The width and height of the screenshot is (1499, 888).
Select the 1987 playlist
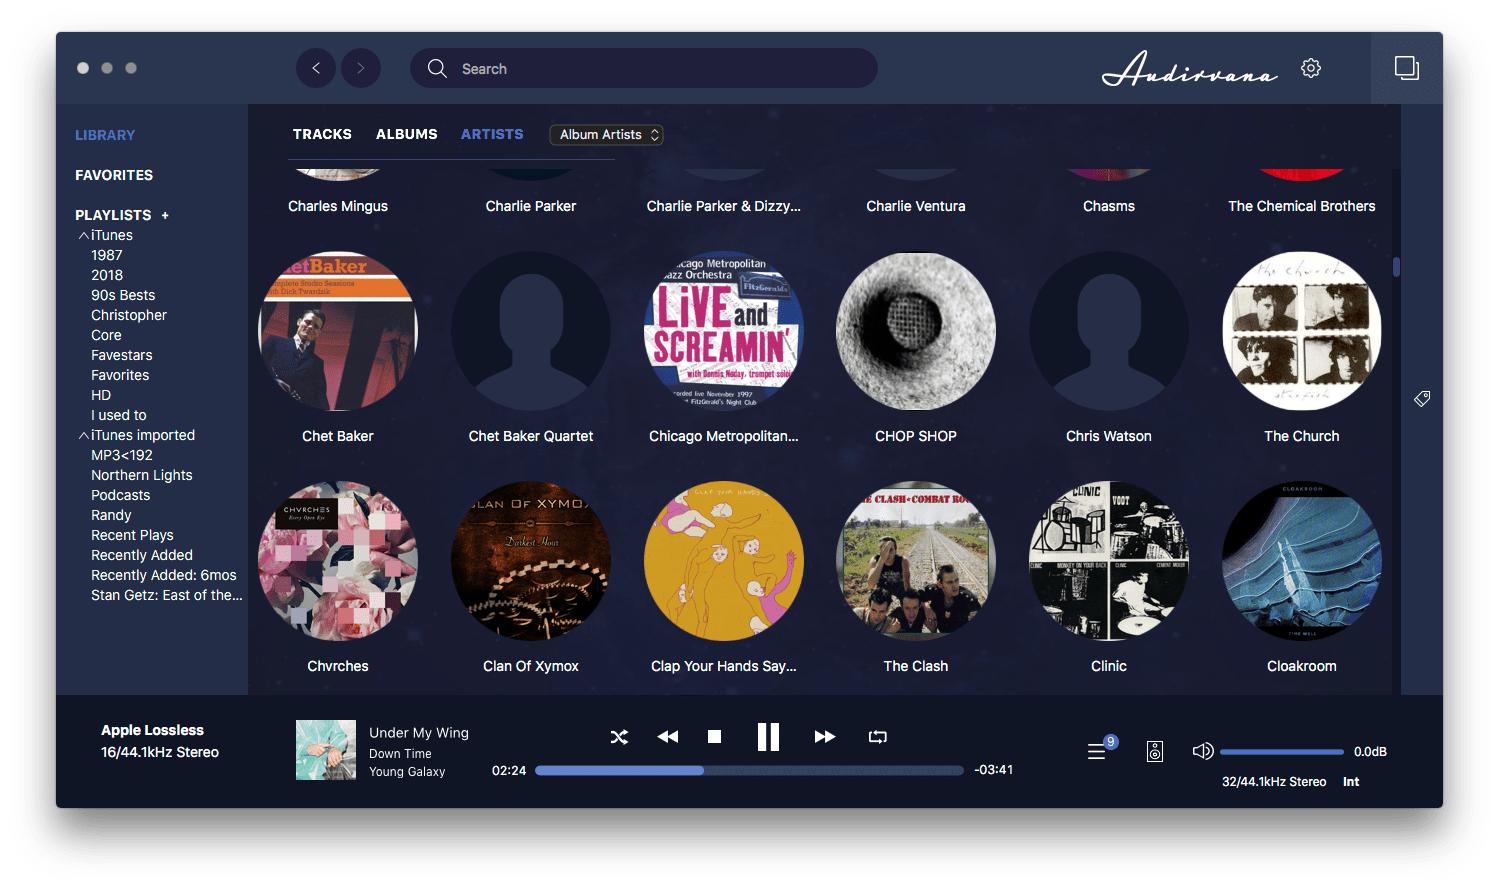(107, 255)
